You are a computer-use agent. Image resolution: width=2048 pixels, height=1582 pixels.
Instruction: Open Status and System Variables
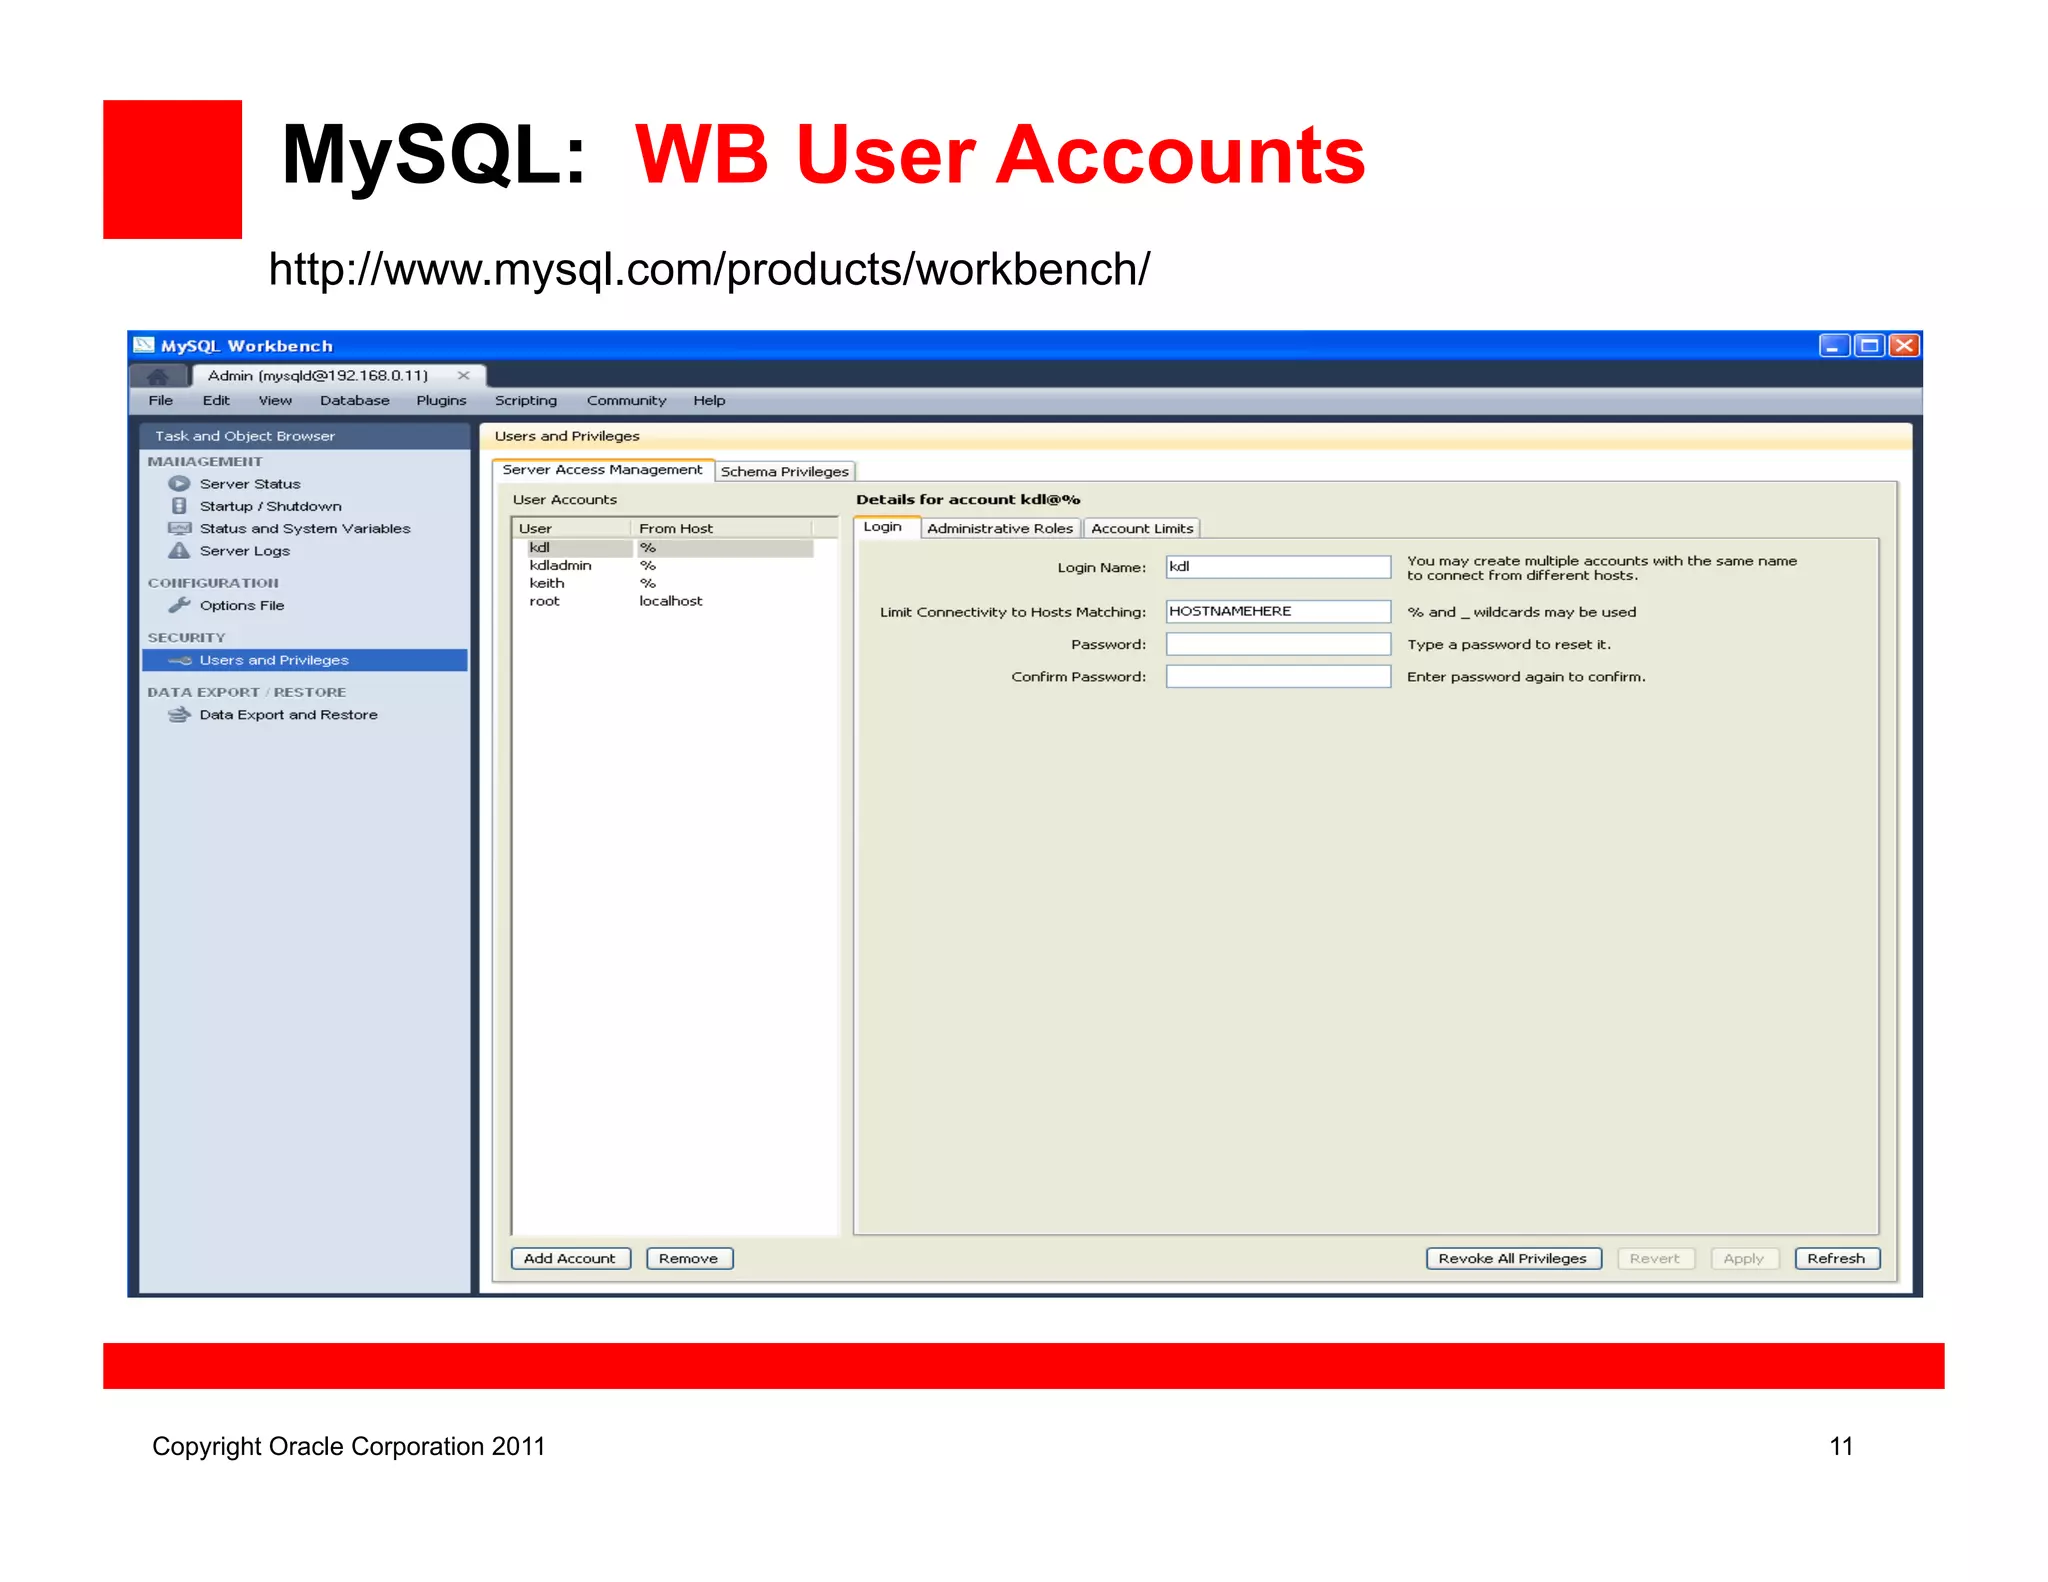click(305, 529)
